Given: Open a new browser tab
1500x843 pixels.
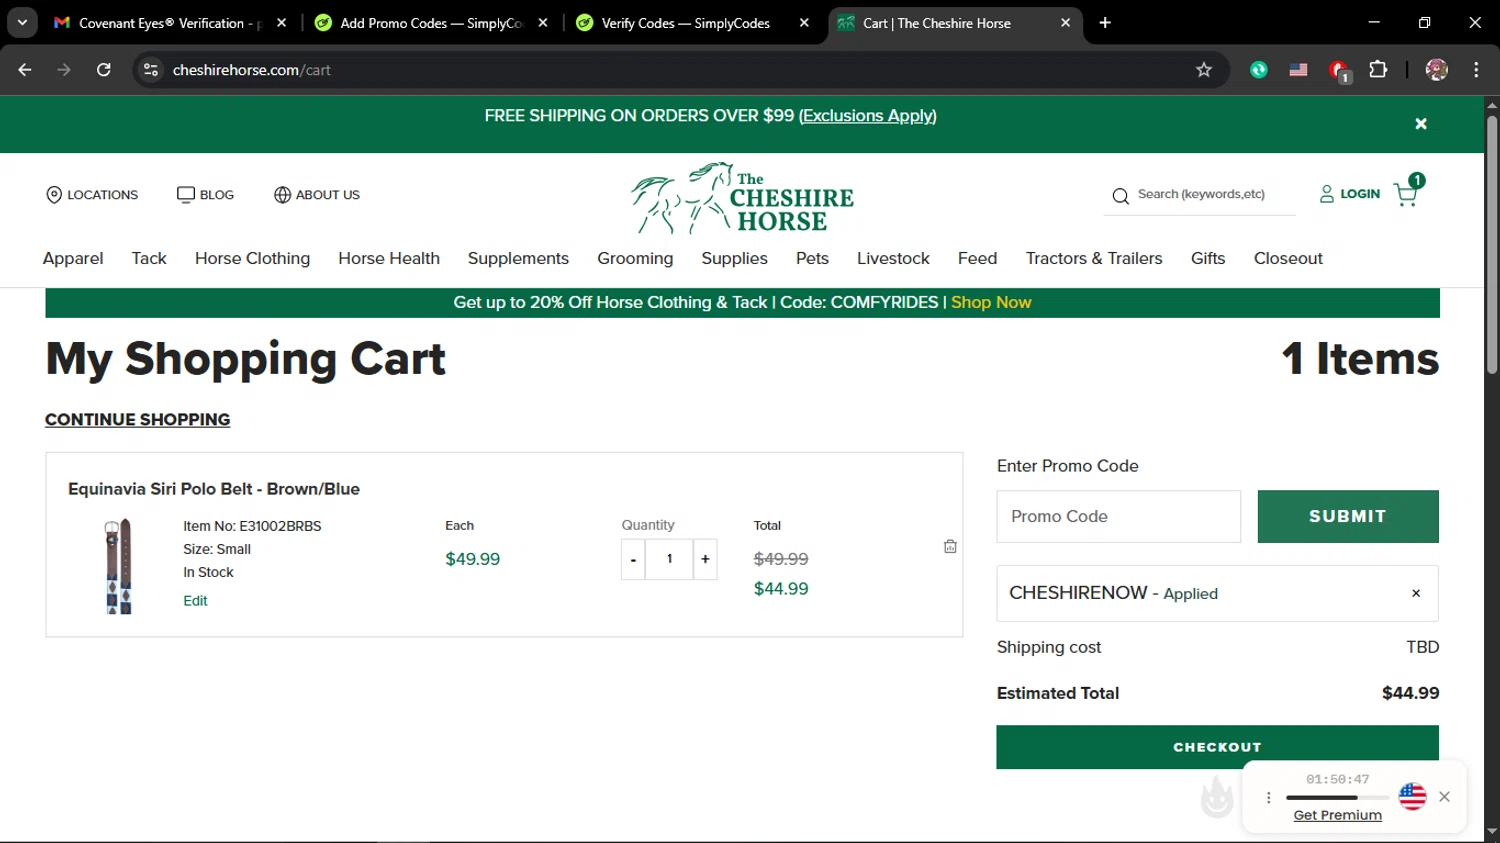Looking at the screenshot, I should (x=1105, y=23).
